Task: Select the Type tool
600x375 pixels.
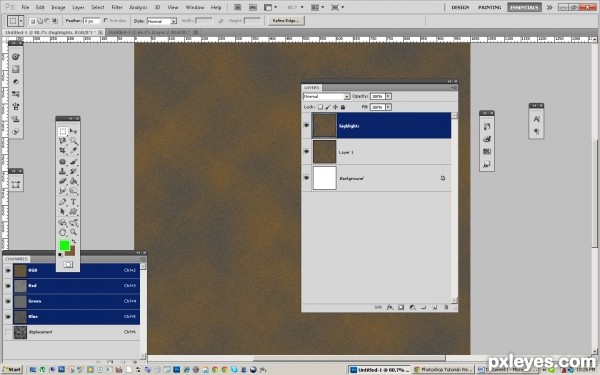Action: (x=73, y=202)
